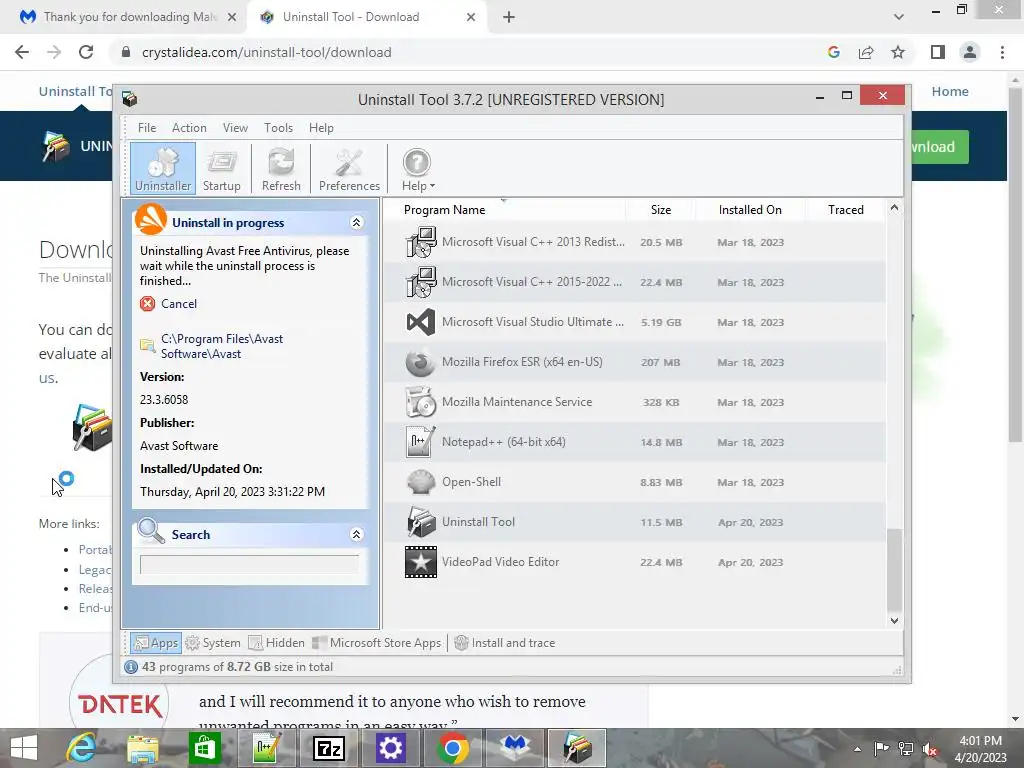This screenshot has width=1024, height=768.
Task: Click program list scrollbar up arrow
Action: 894,208
